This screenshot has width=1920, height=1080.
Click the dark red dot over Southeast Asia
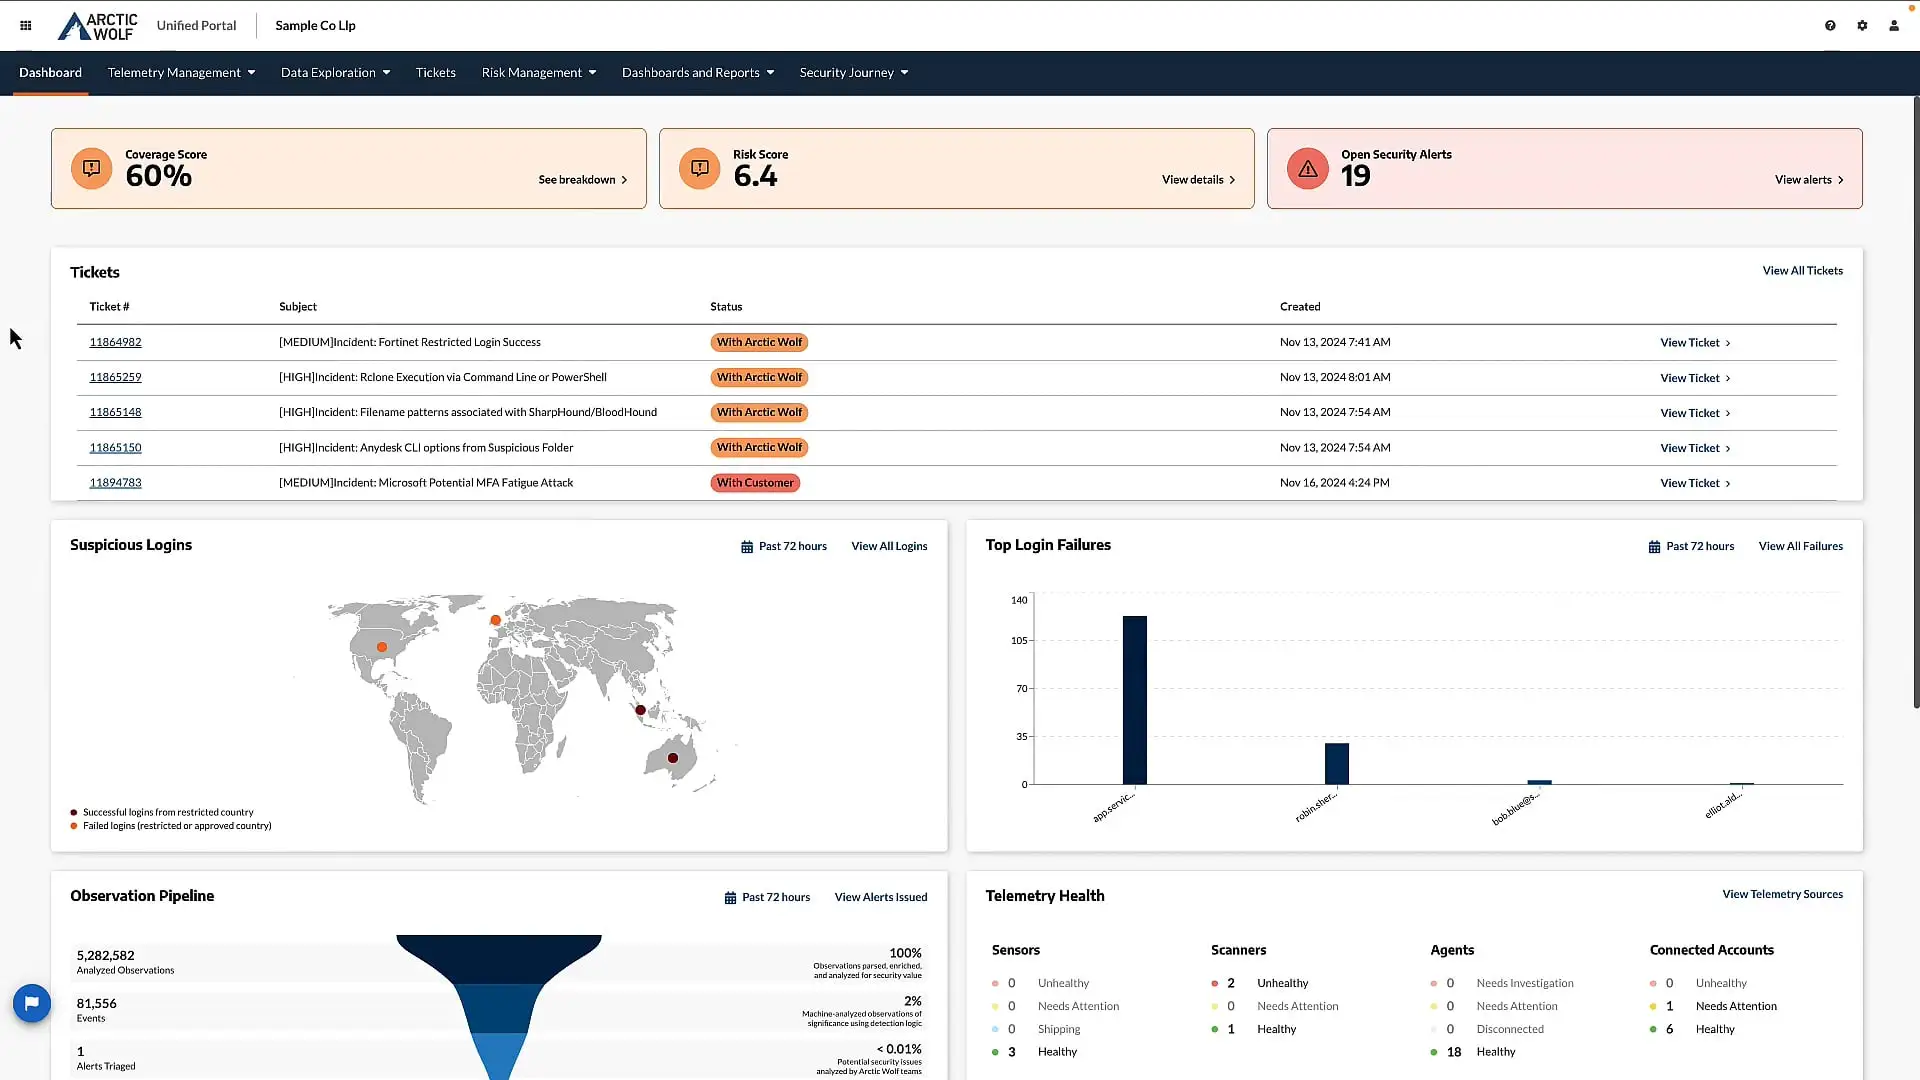click(641, 710)
